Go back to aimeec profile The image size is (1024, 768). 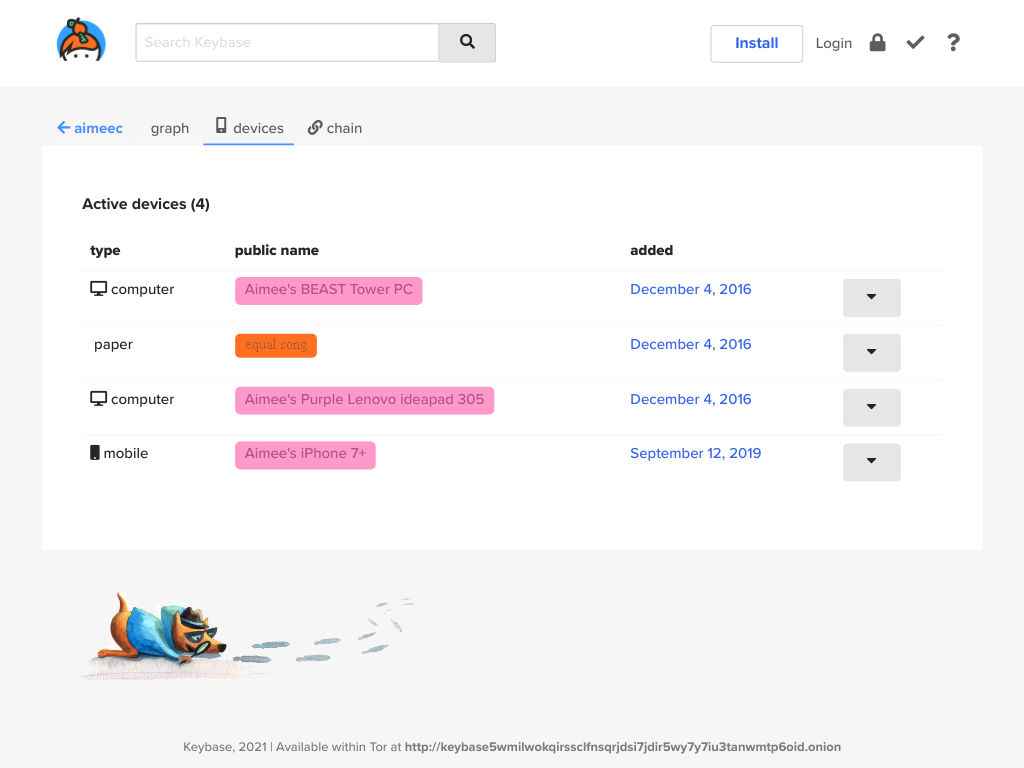(x=89, y=128)
